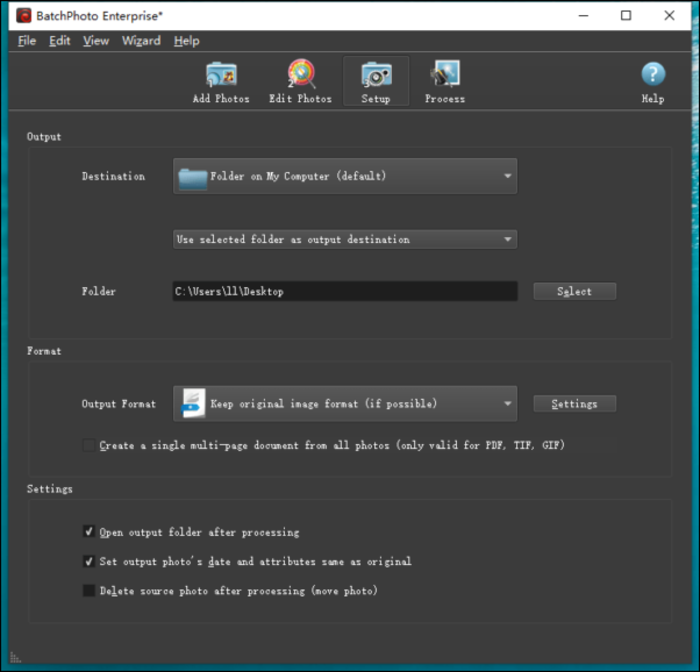
Task: Click the Output Format label
Action: pos(119,404)
